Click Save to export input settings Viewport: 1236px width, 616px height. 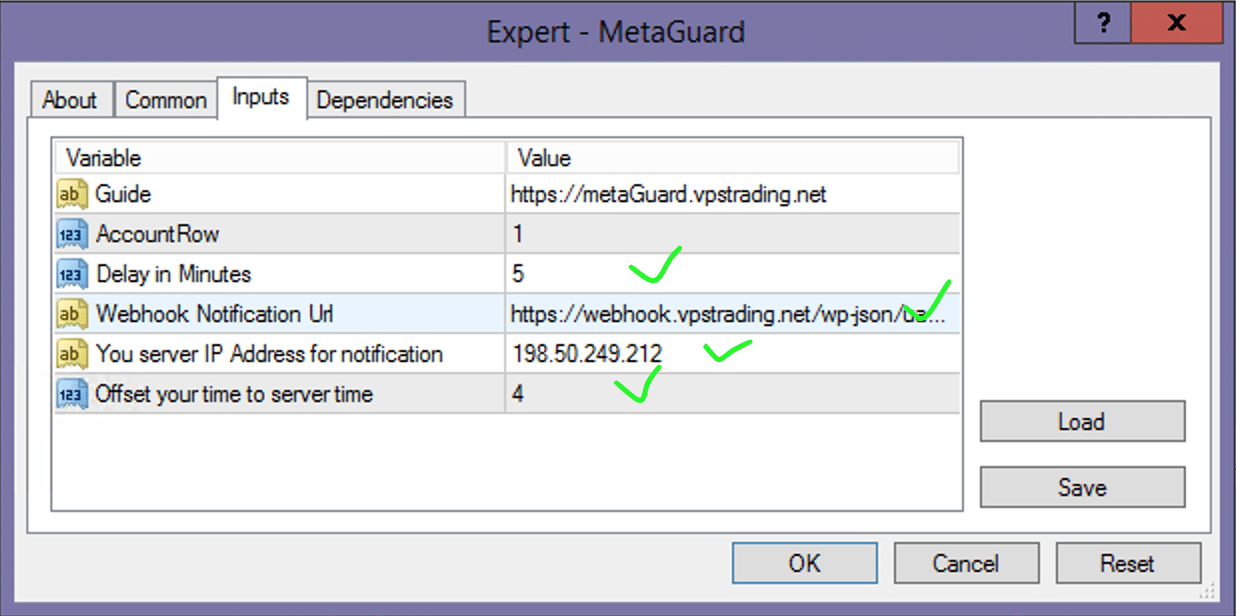[x=1081, y=488]
